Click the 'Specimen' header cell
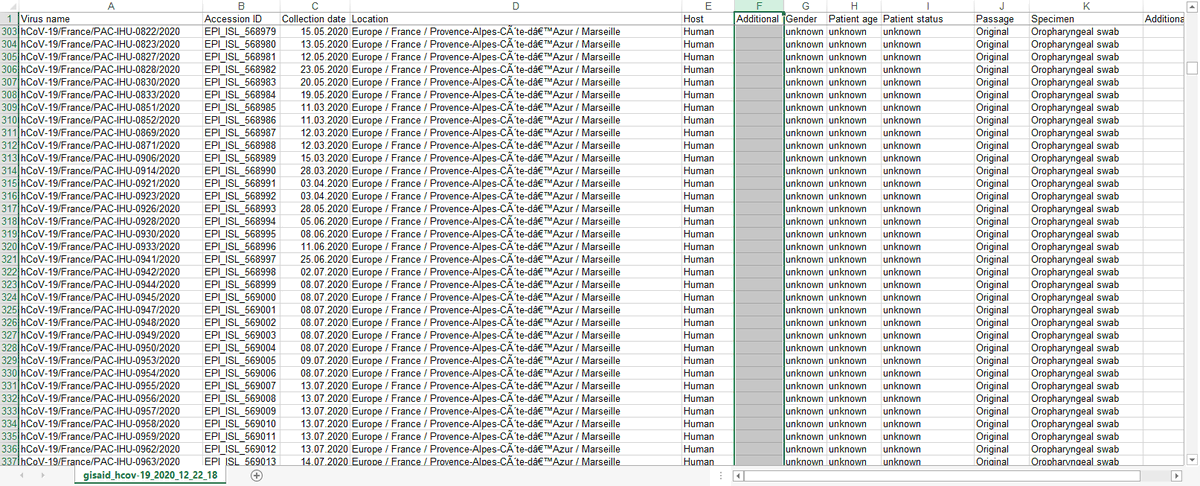 1085,19
